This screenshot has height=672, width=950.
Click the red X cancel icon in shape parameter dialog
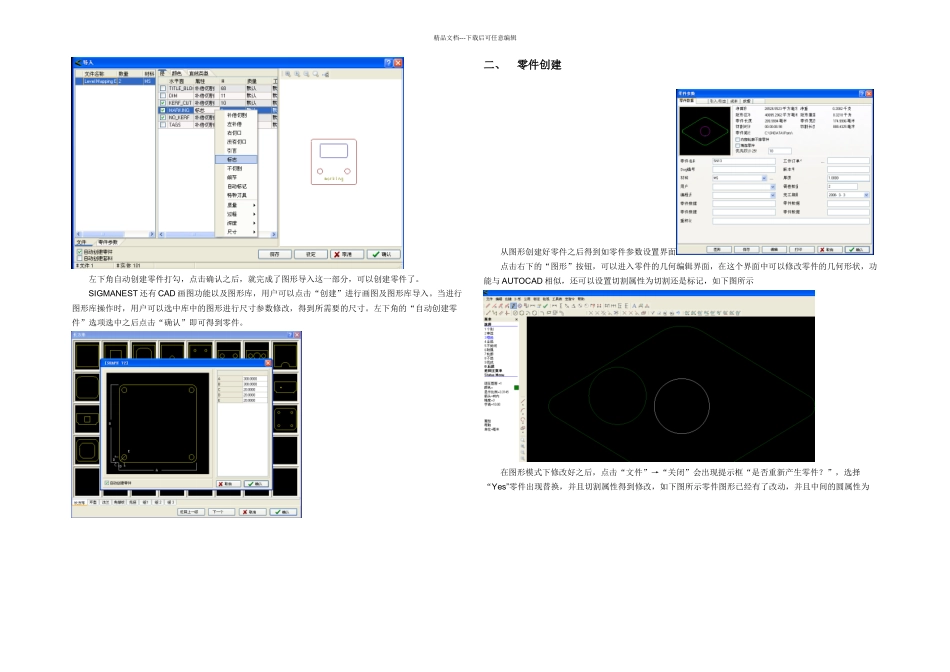221,484
